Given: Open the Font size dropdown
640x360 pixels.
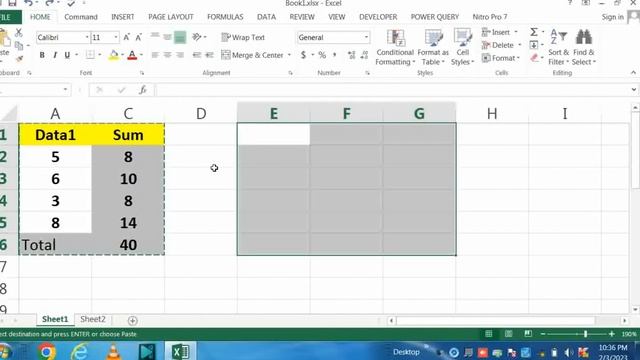Looking at the screenshot, I should pos(116,37).
